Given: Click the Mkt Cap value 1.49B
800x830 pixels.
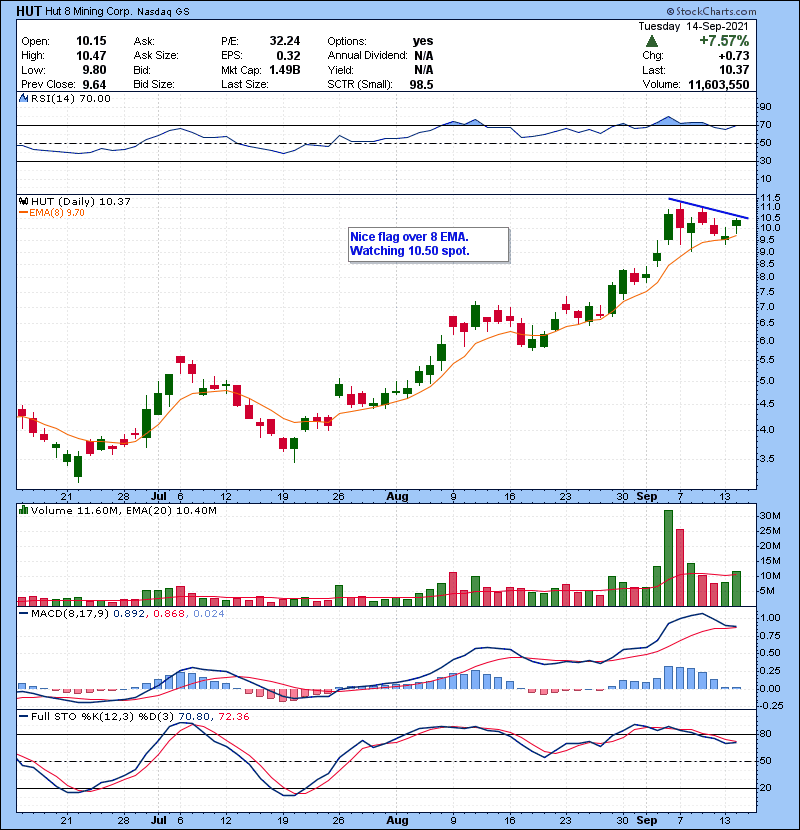Looking at the screenshot, I should 285,70.
